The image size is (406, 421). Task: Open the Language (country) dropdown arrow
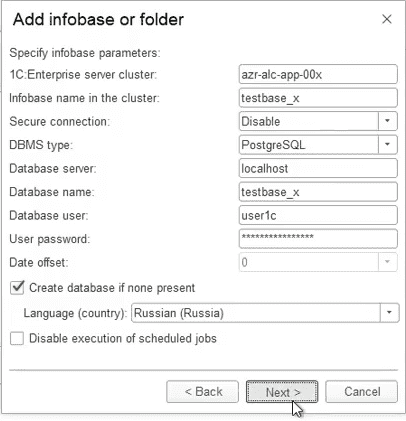click(389, 313)
